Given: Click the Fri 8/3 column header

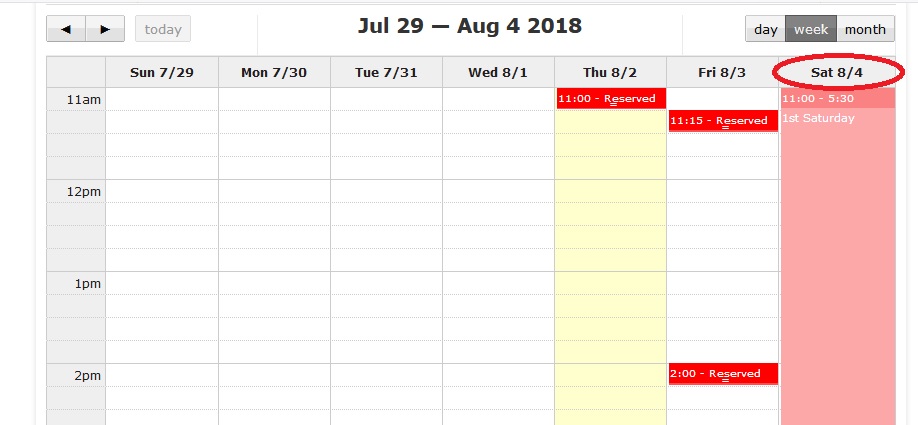Looking at the screenshot, I should (722, 72).
